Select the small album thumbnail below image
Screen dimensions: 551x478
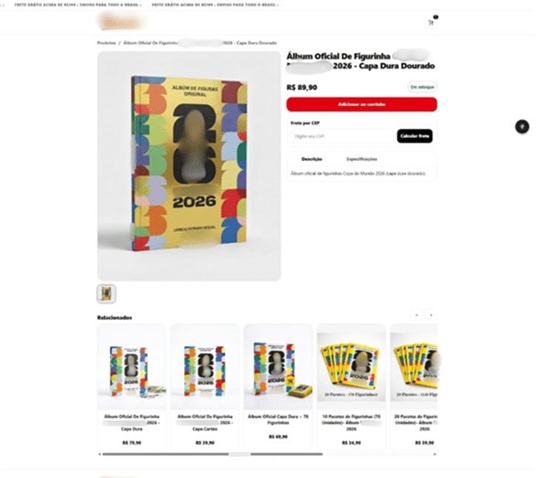pyautogui.click(x=106, y=294)
